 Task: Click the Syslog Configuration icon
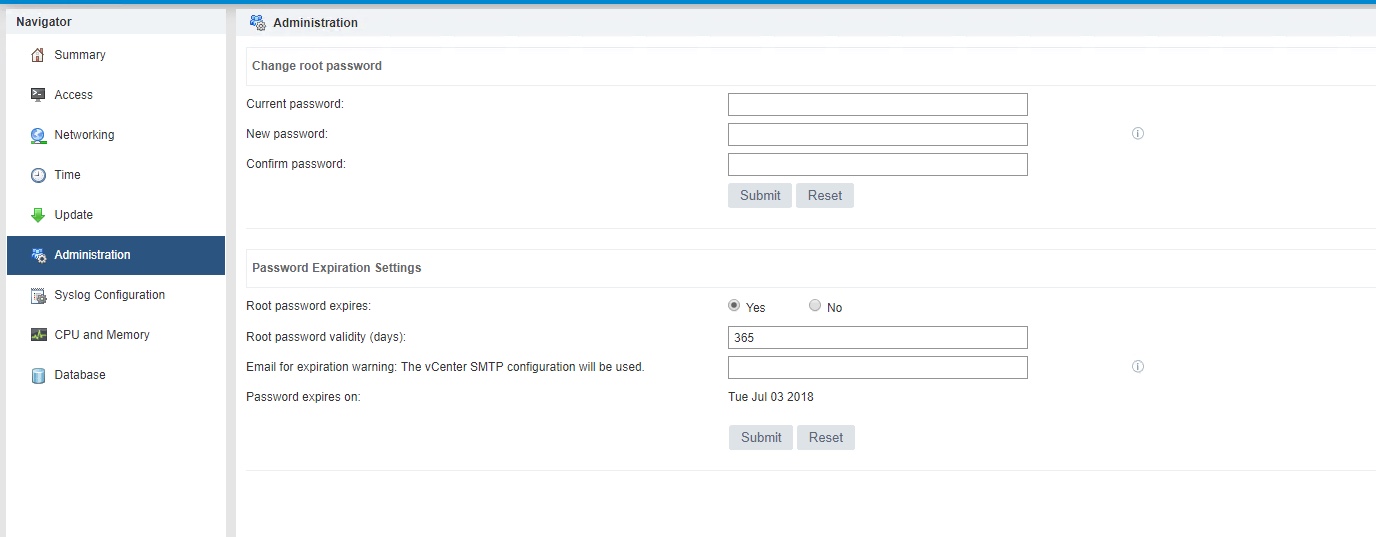click(38, 295)
